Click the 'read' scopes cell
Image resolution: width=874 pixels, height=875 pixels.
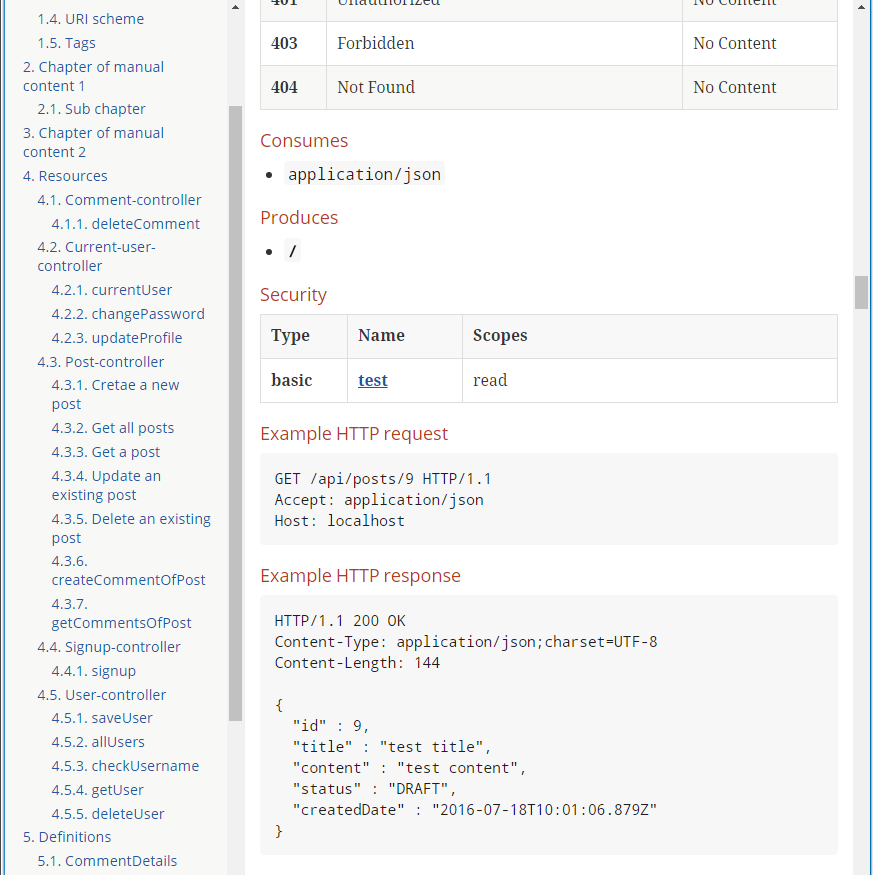[x=650, y=381]
